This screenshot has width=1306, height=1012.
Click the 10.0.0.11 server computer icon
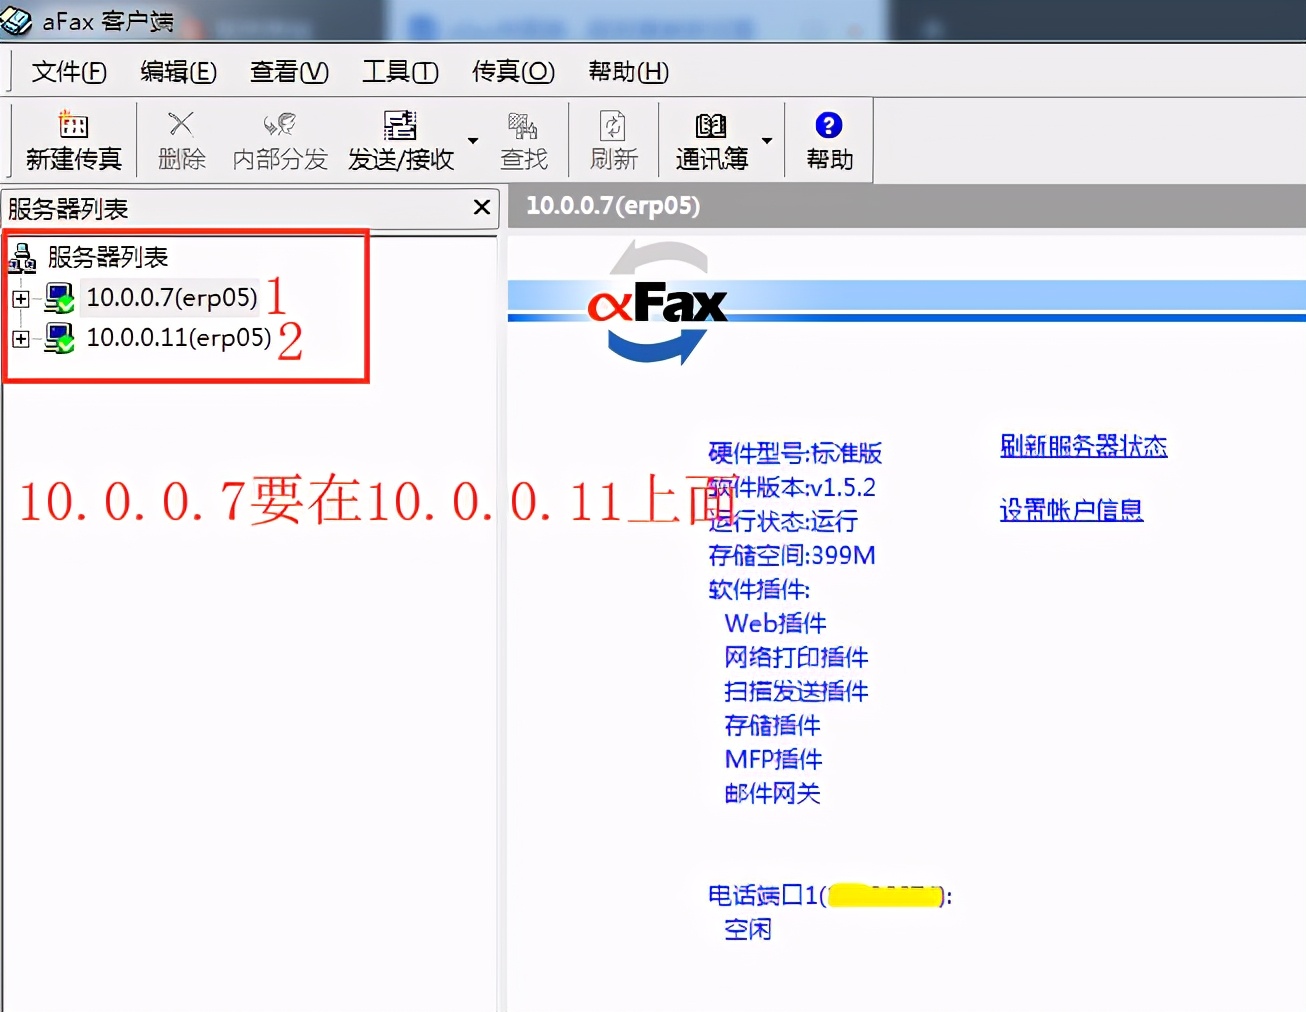click(59, 338)
